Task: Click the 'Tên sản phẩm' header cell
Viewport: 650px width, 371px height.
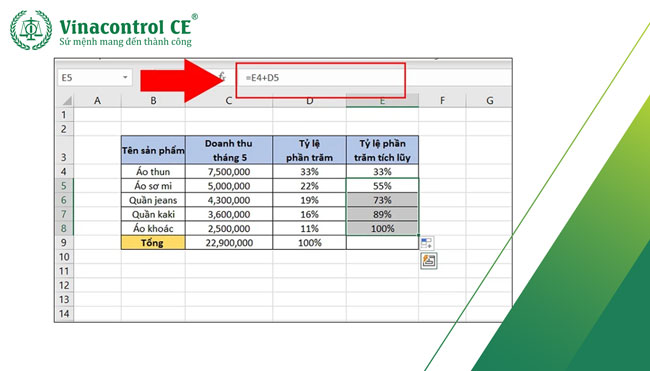Action: click(153, 150)
